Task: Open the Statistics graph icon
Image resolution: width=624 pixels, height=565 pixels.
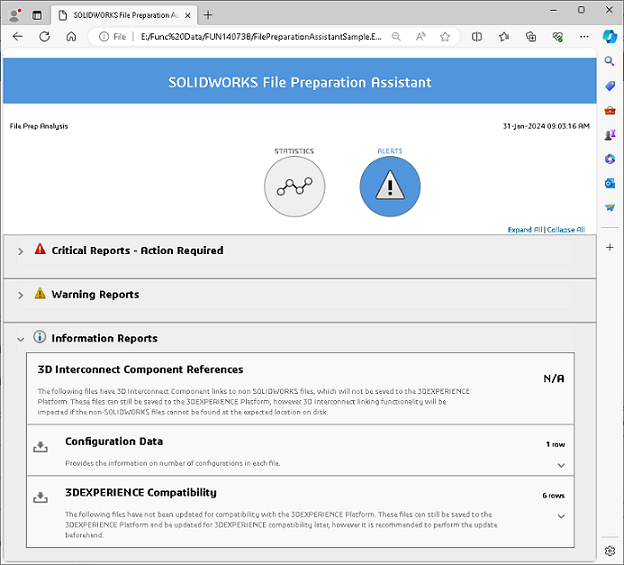Action: (x=294, y=187)
